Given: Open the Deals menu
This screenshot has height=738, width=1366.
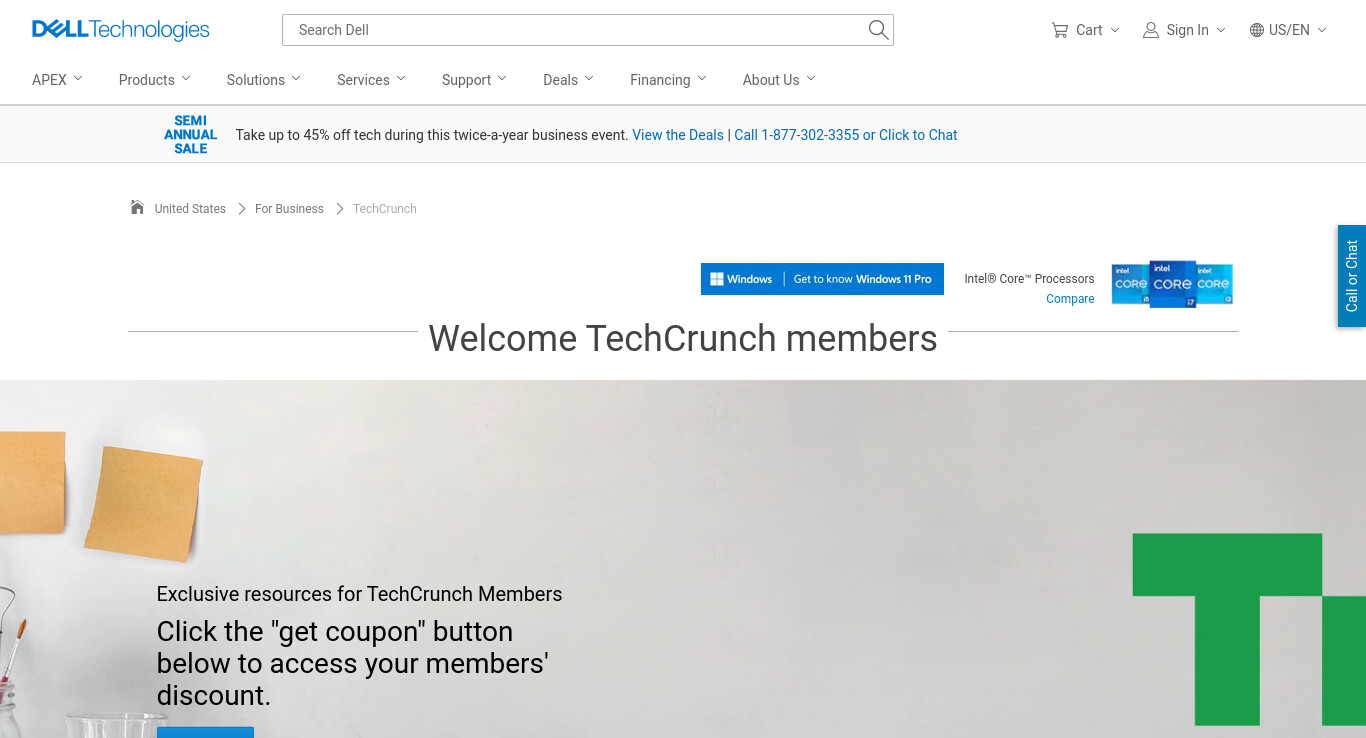Looking at the screenshot, I should 569,80.
